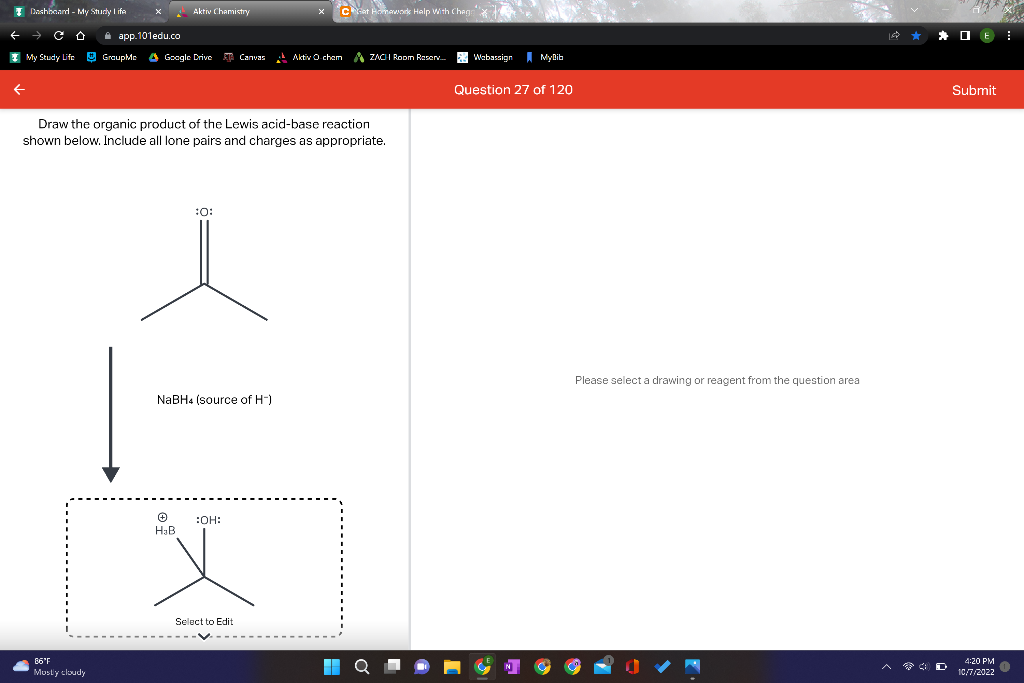The width and height of the screenshot is (1024, 683).
Task: Open Microsoft To Do from the taskbar
Action: [661, 665]
